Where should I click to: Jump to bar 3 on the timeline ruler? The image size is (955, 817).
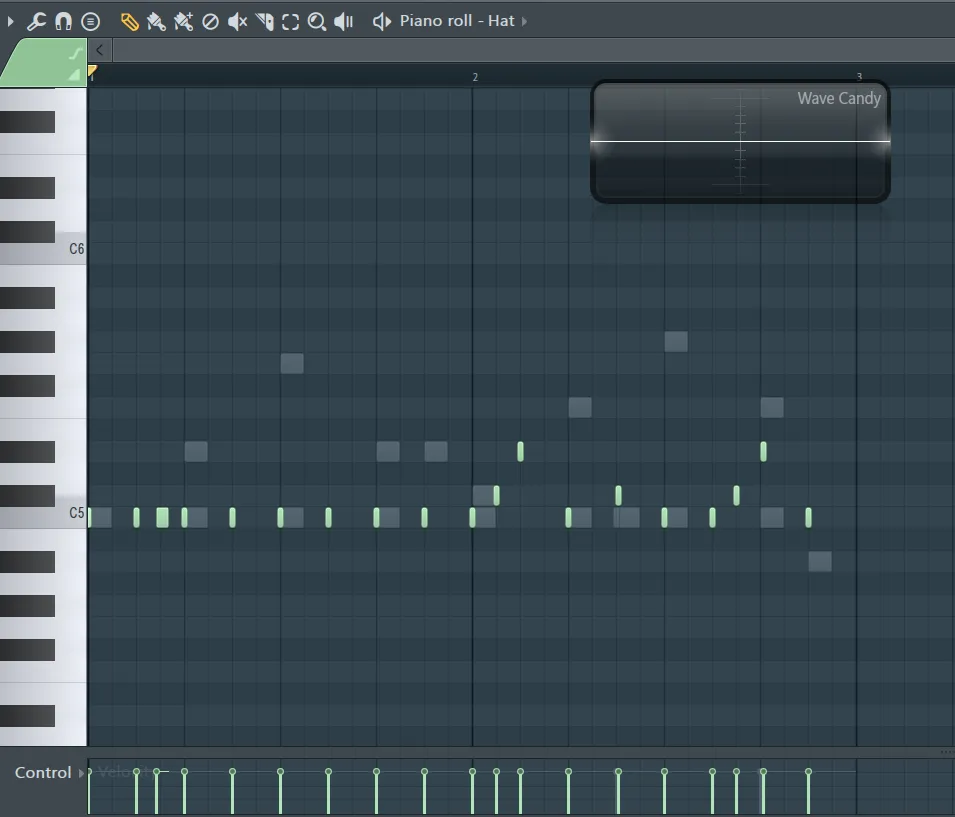(859, 76)
